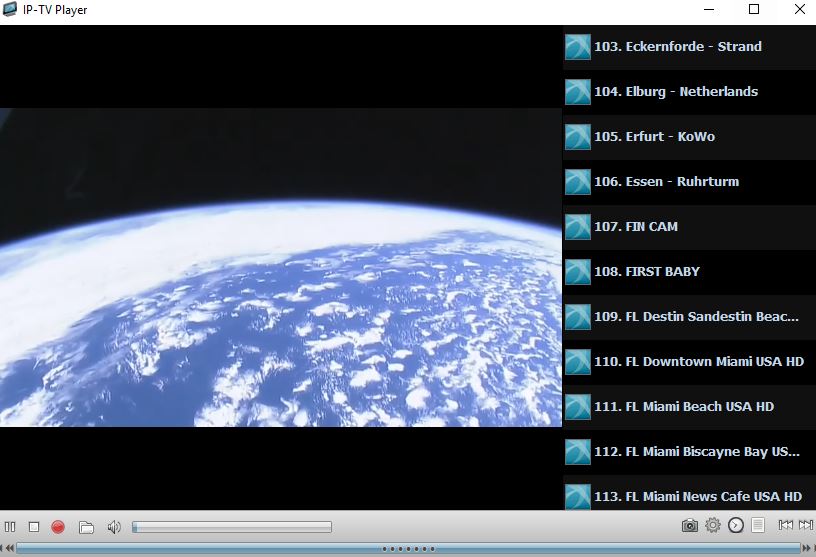816x557 pixels.
Task: Select channel 111. FL Miami Beach USA HD
Action: [689, 407]
